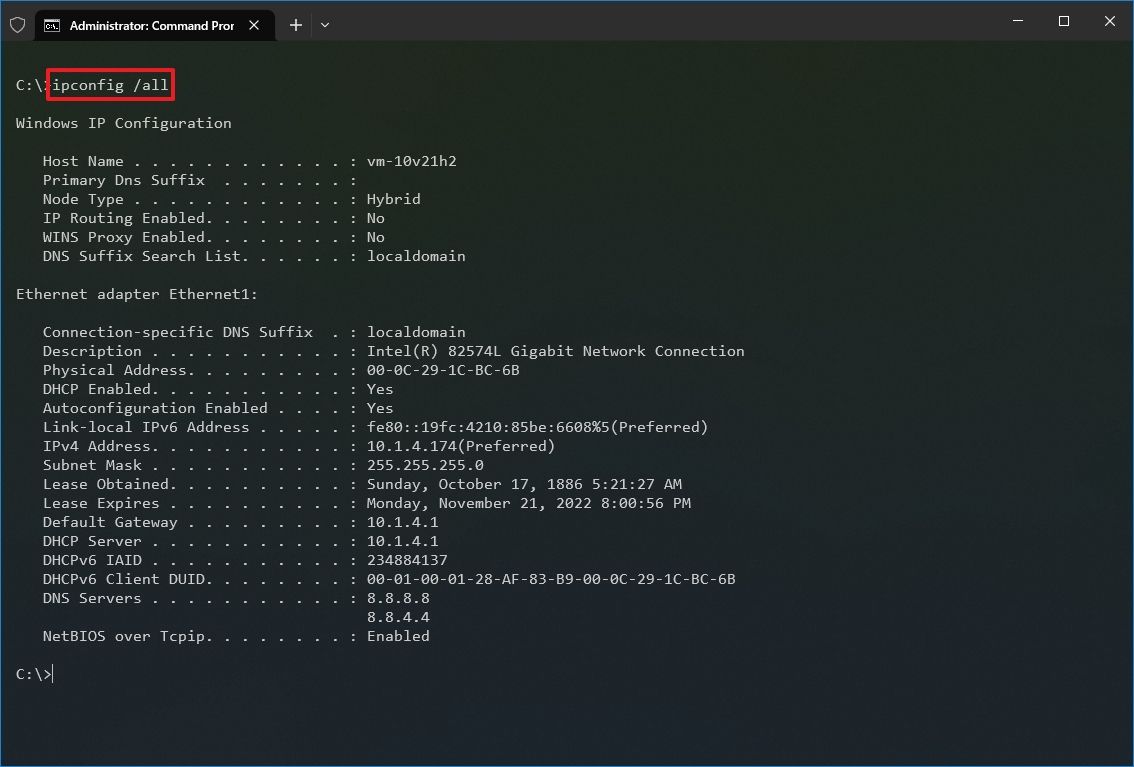Click the subnet mask 255.255.255.0
1134x767 pixels.
[x=425, y=465]
